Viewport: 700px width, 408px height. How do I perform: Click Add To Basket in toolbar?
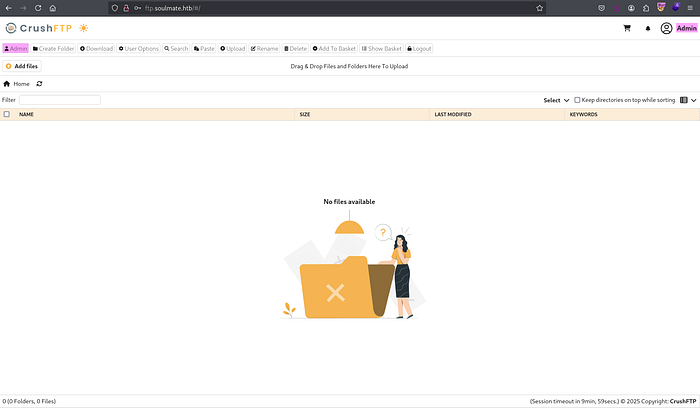[334, 48]
